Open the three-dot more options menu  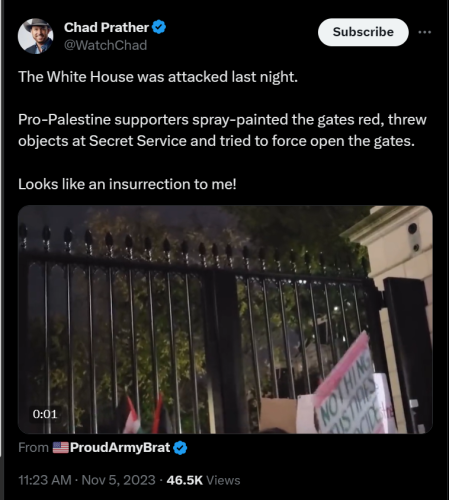pos(425,32)
